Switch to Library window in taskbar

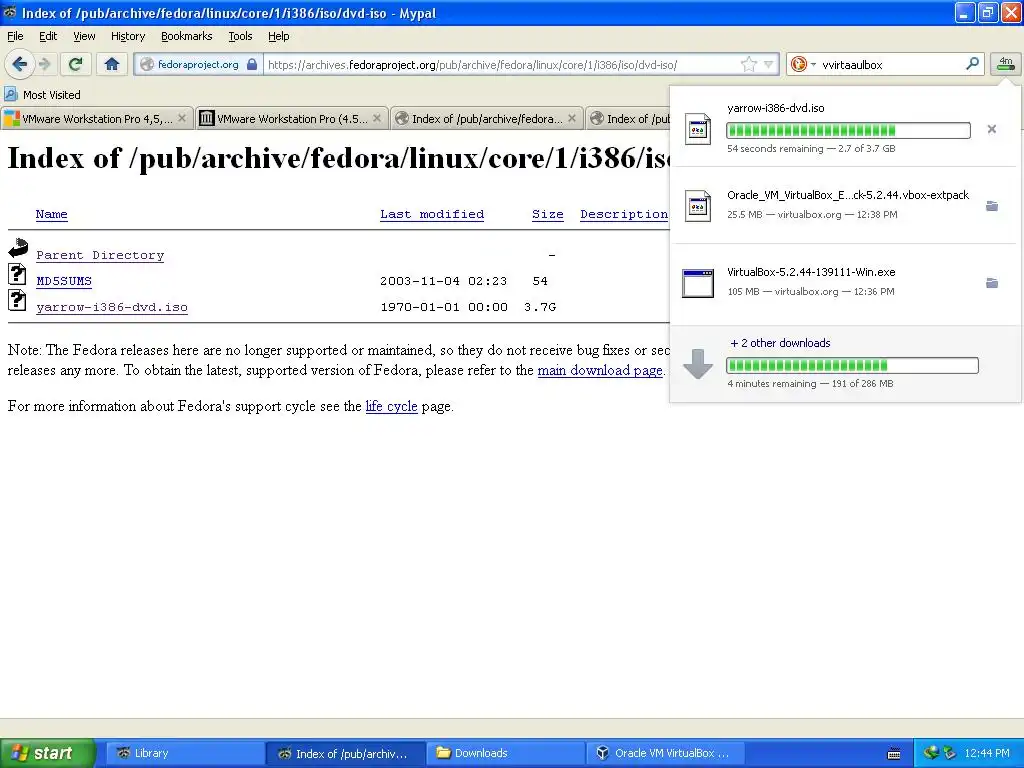click(x=184, y=753)
